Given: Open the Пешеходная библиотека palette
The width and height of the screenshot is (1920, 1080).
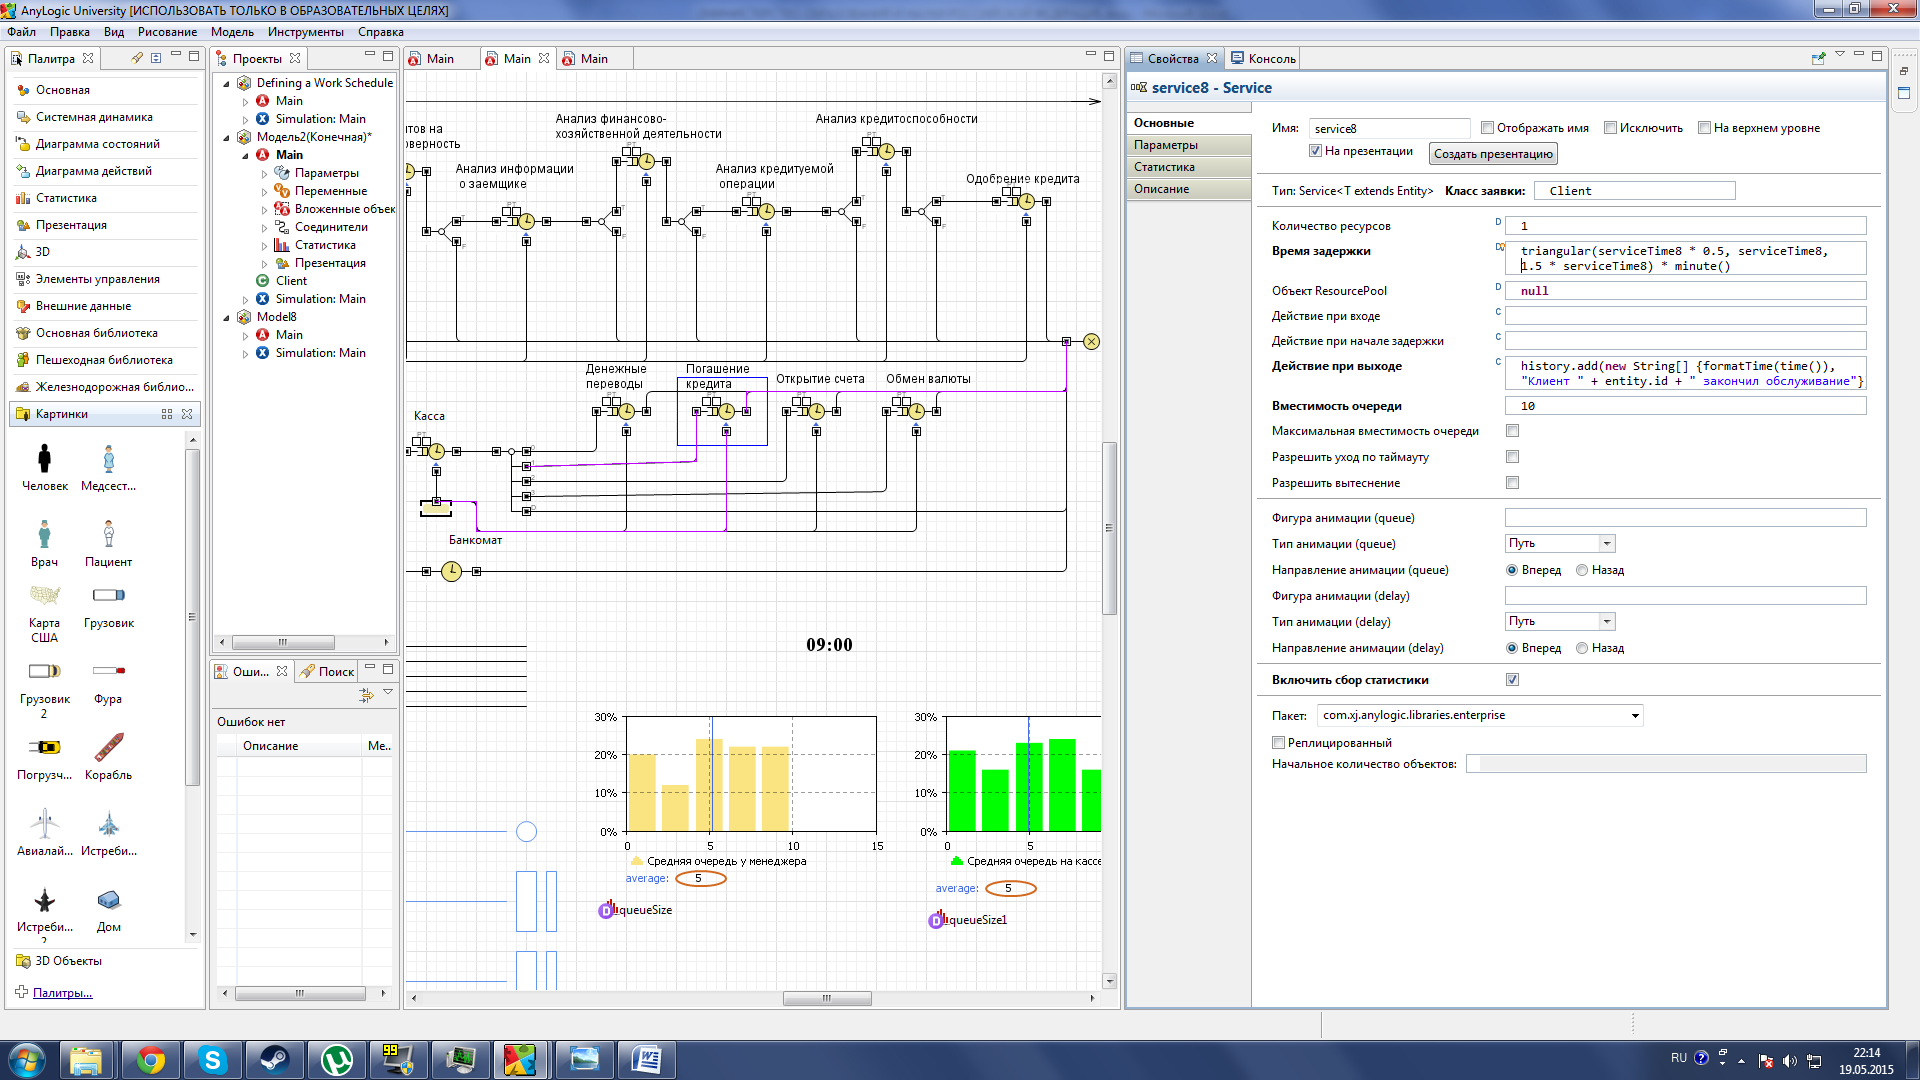Looking at the screenshot, I should [x=104, y=360].
